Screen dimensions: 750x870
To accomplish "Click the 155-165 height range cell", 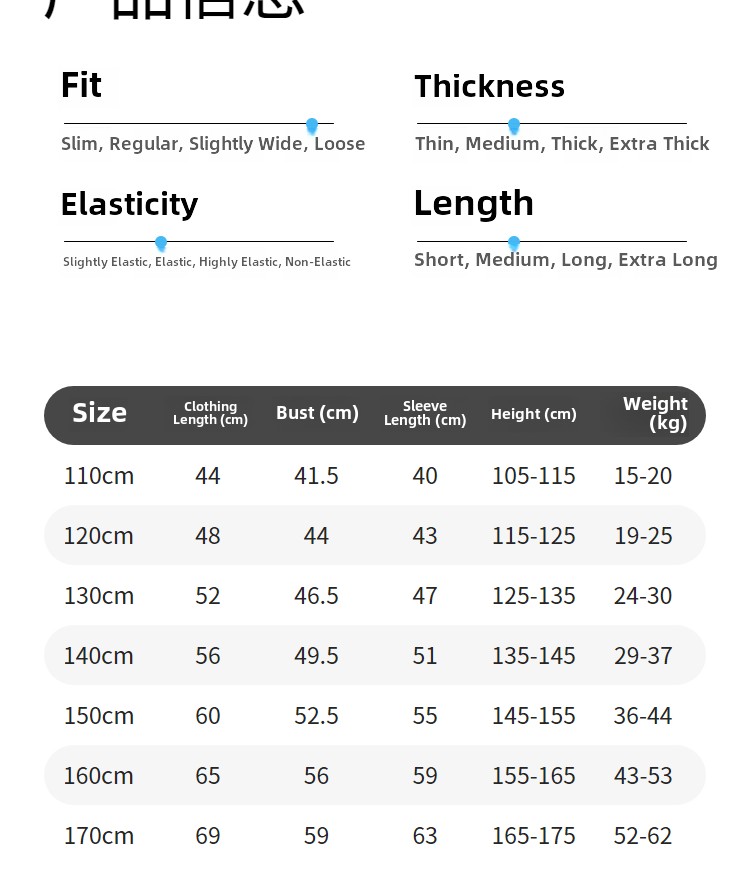I will pos(534,776).
